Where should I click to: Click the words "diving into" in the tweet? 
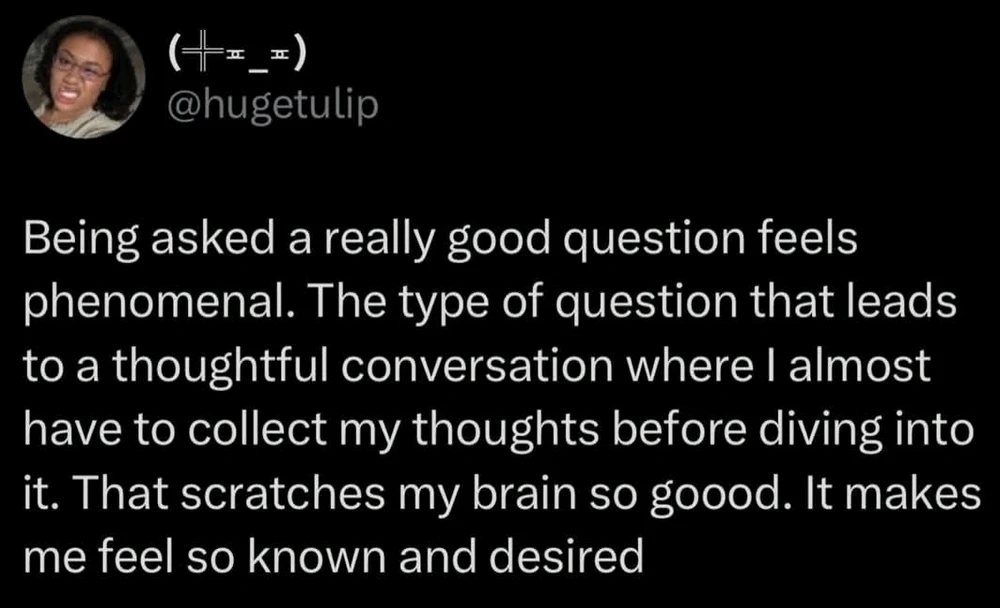857,432
